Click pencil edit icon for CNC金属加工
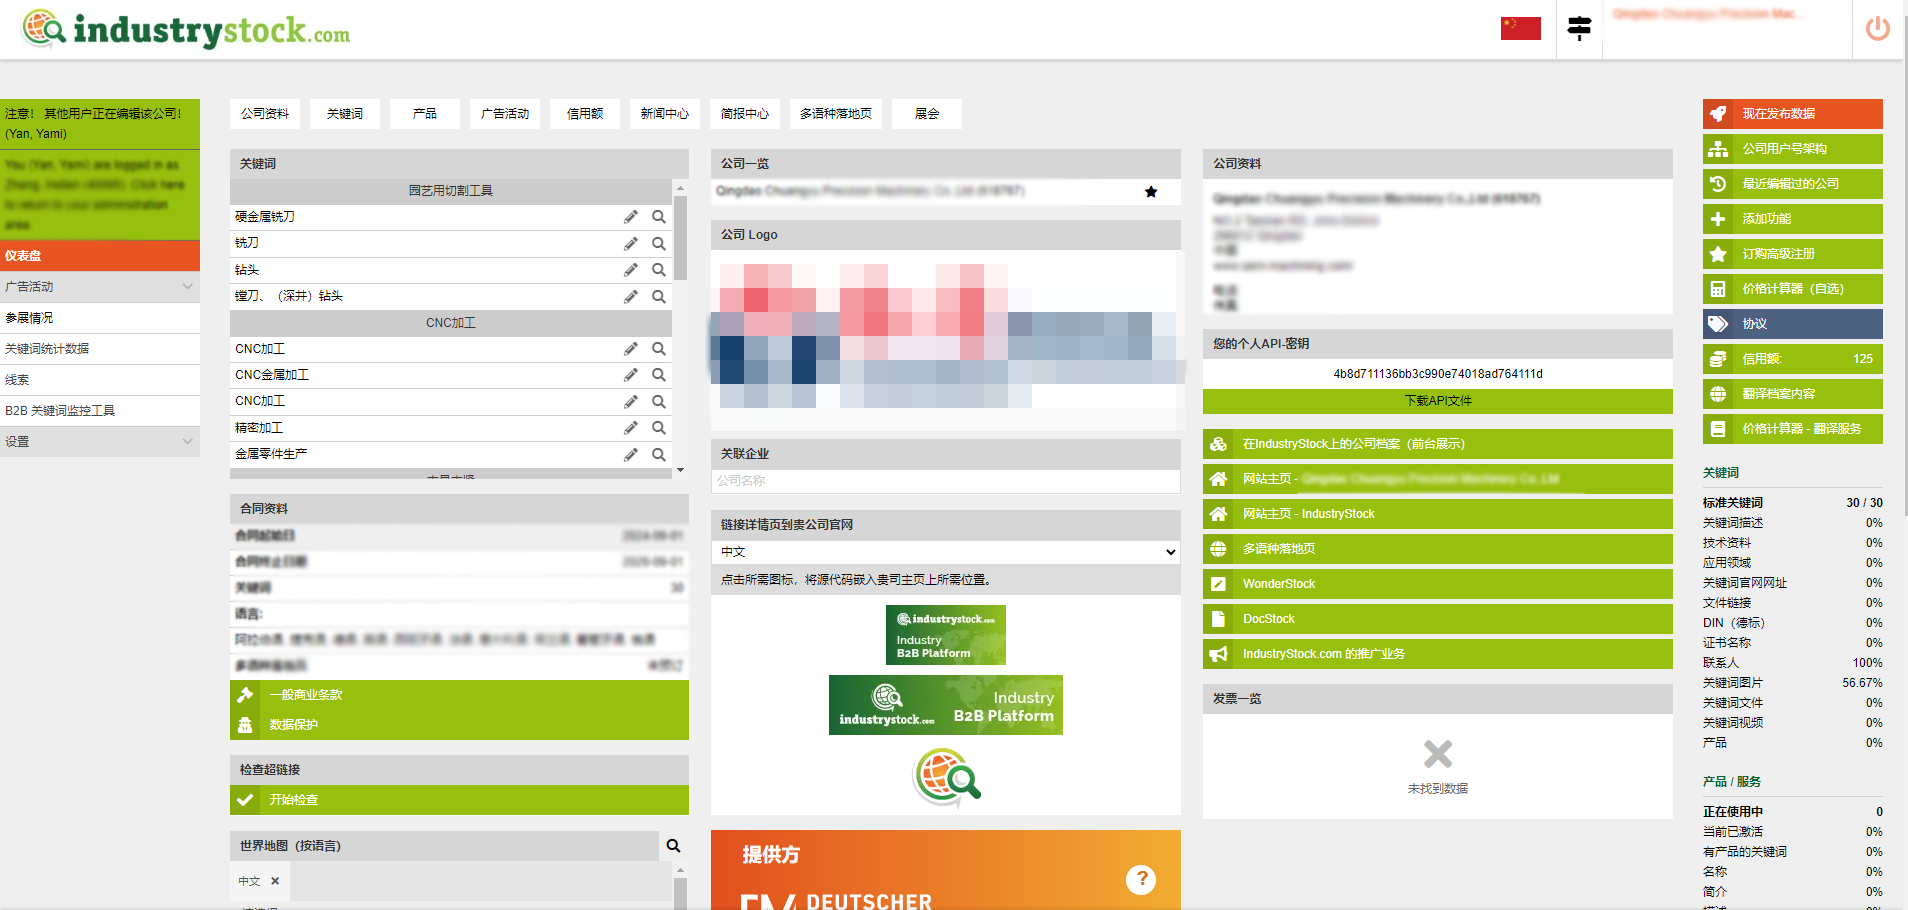 (x=630, y=375)
